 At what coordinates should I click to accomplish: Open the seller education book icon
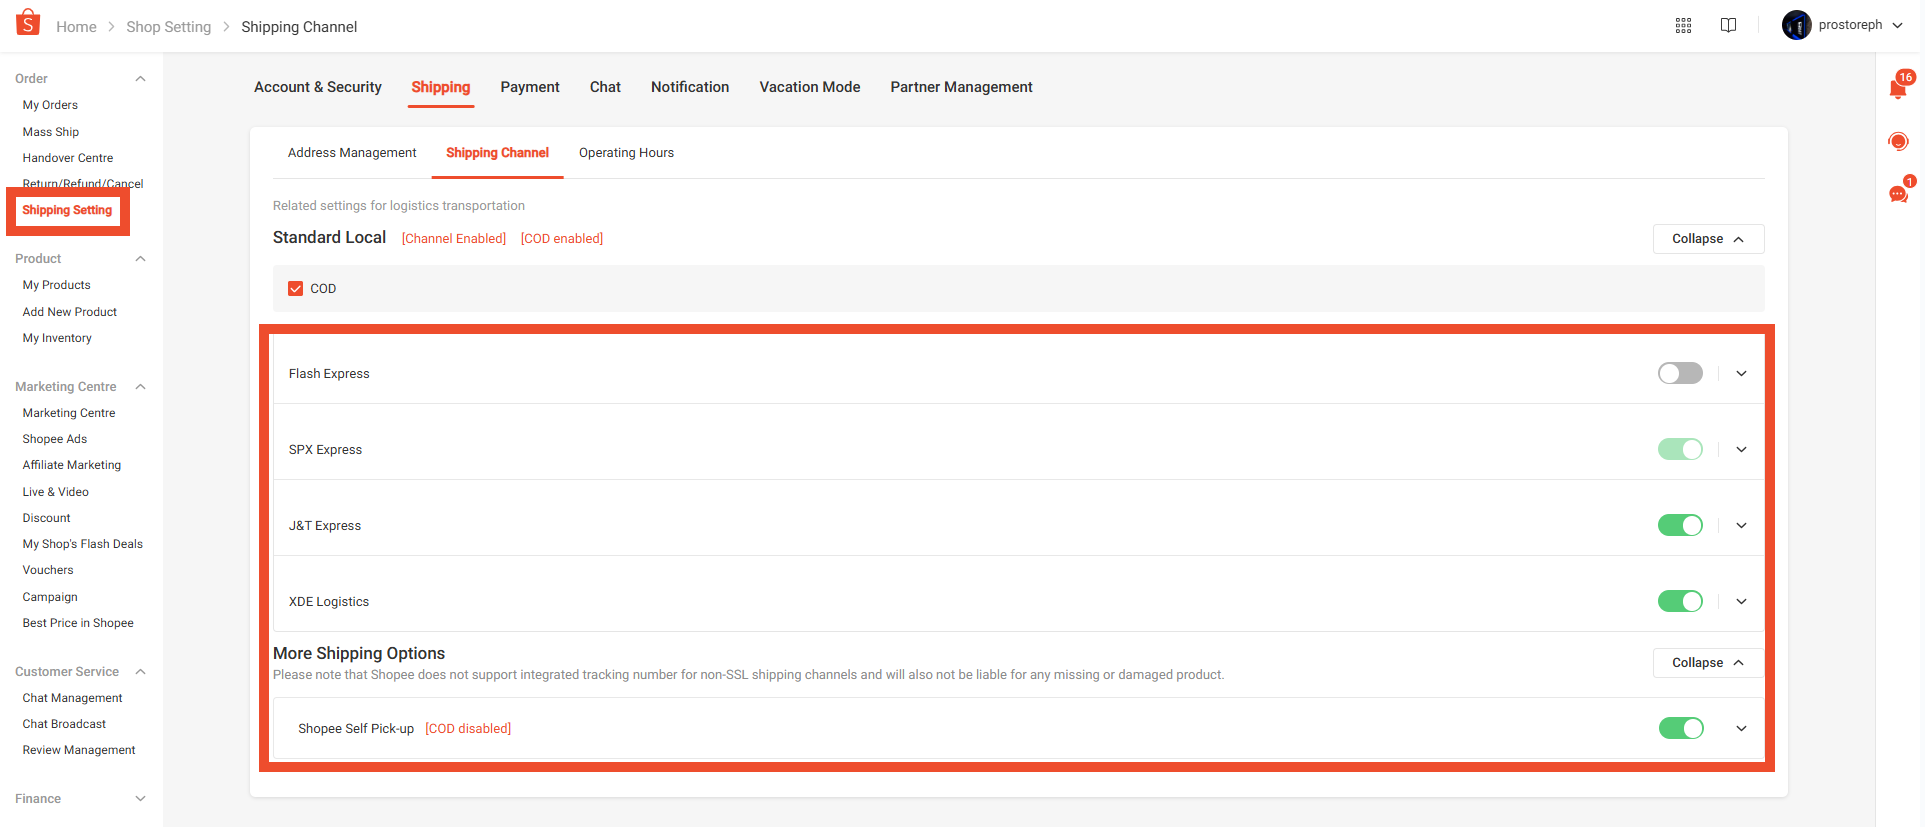pos(1728,26)
